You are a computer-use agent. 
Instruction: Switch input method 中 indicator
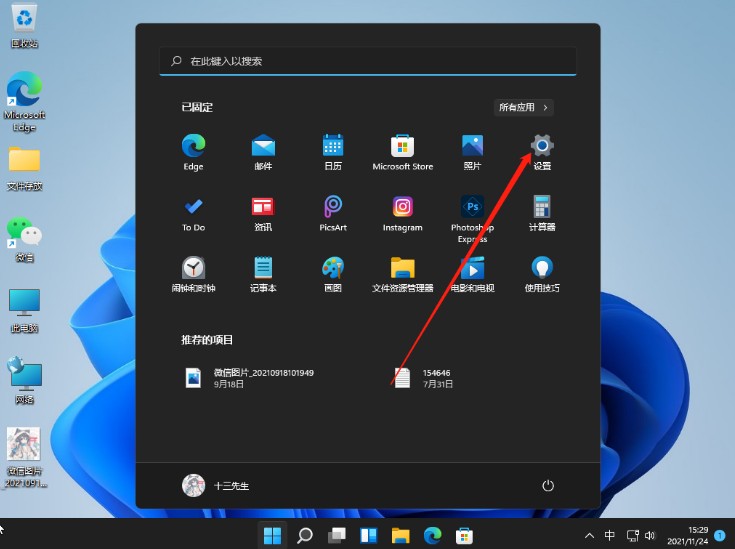click(609, 535)
